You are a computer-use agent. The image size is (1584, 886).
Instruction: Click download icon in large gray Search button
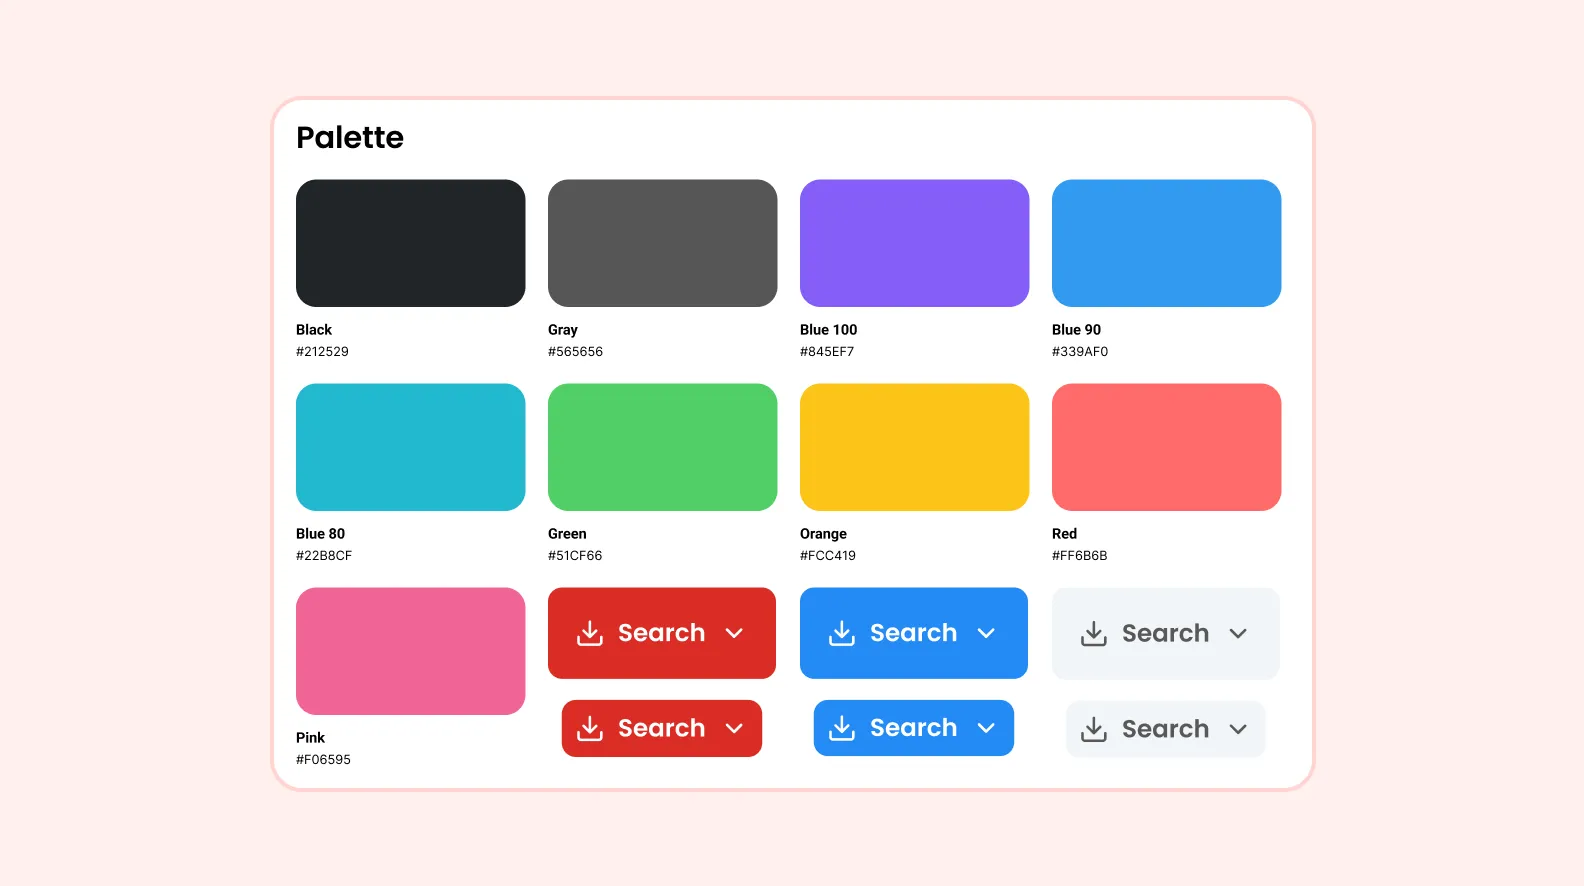1094,633
